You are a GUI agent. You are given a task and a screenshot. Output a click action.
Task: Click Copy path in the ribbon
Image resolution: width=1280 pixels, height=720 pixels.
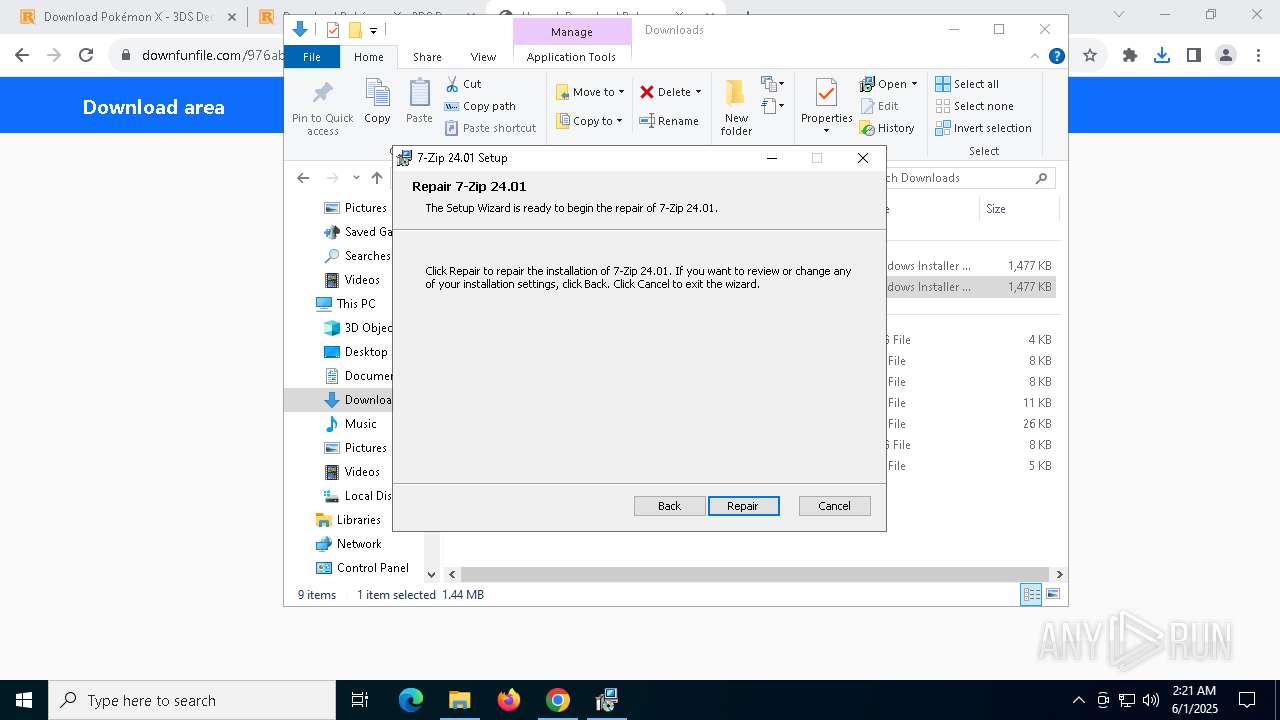coord(480,106)
